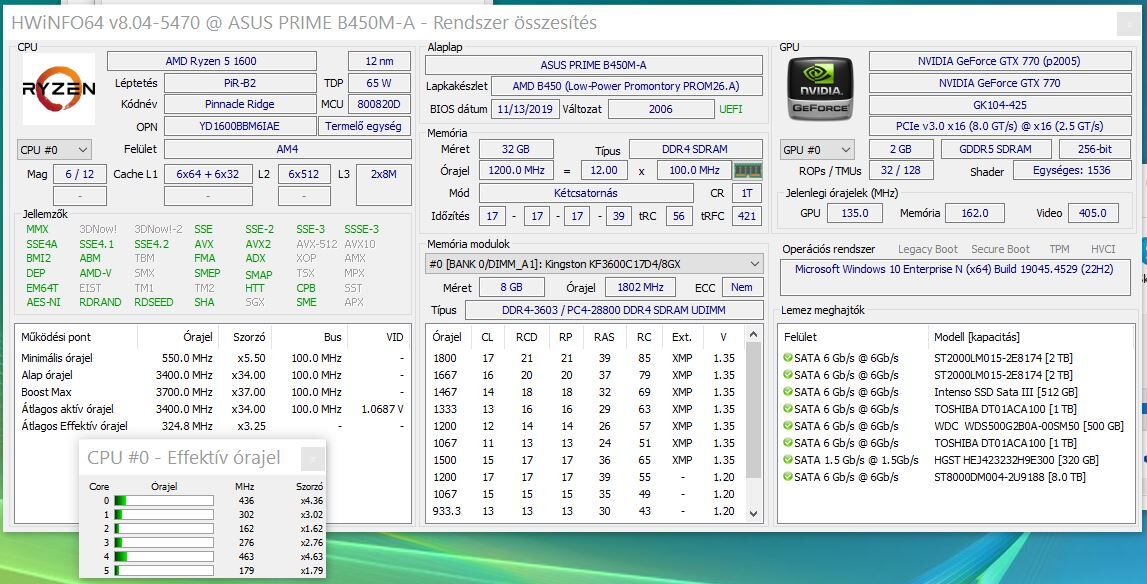
Task: Click the Egységes: 1536 shader field
Action: click(x=1072, y=171)
